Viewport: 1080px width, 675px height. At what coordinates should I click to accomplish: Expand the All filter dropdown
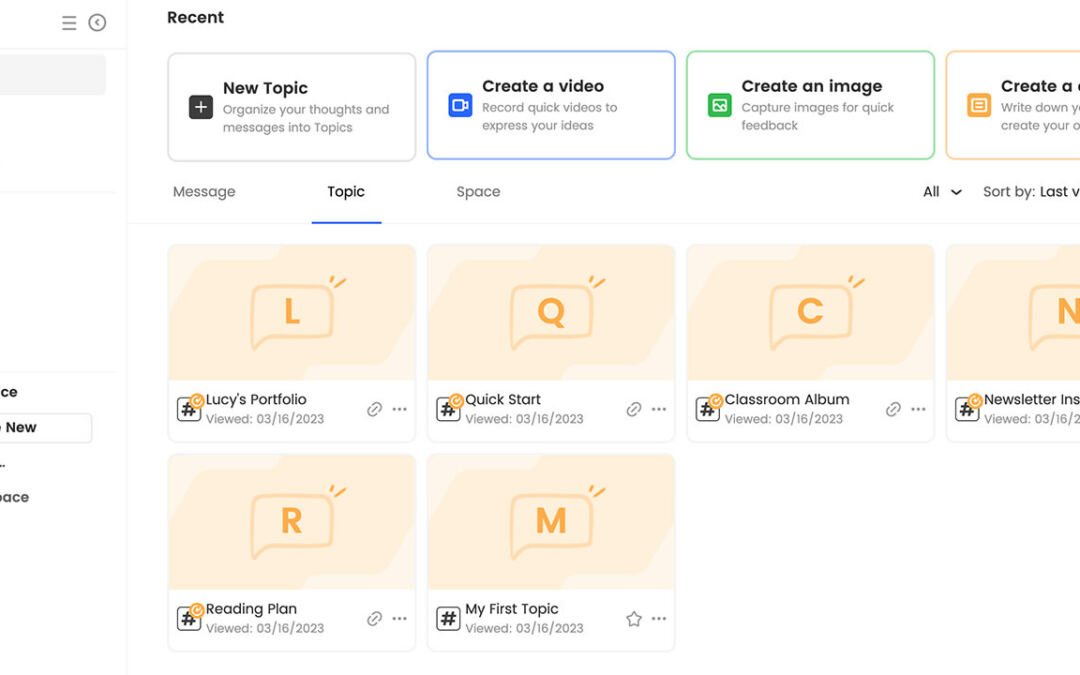click(942, 192)
